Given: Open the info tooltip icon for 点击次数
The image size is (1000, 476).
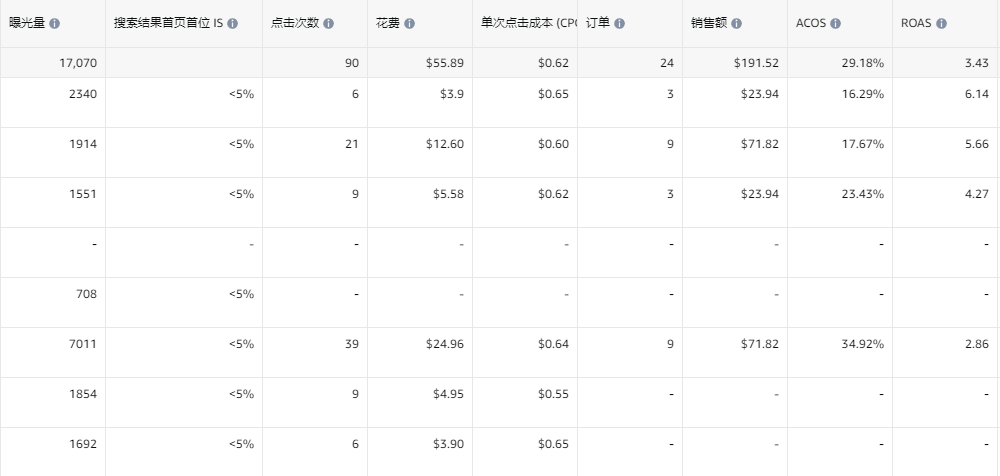Looking at the screenshot, I should pos(329,23).
